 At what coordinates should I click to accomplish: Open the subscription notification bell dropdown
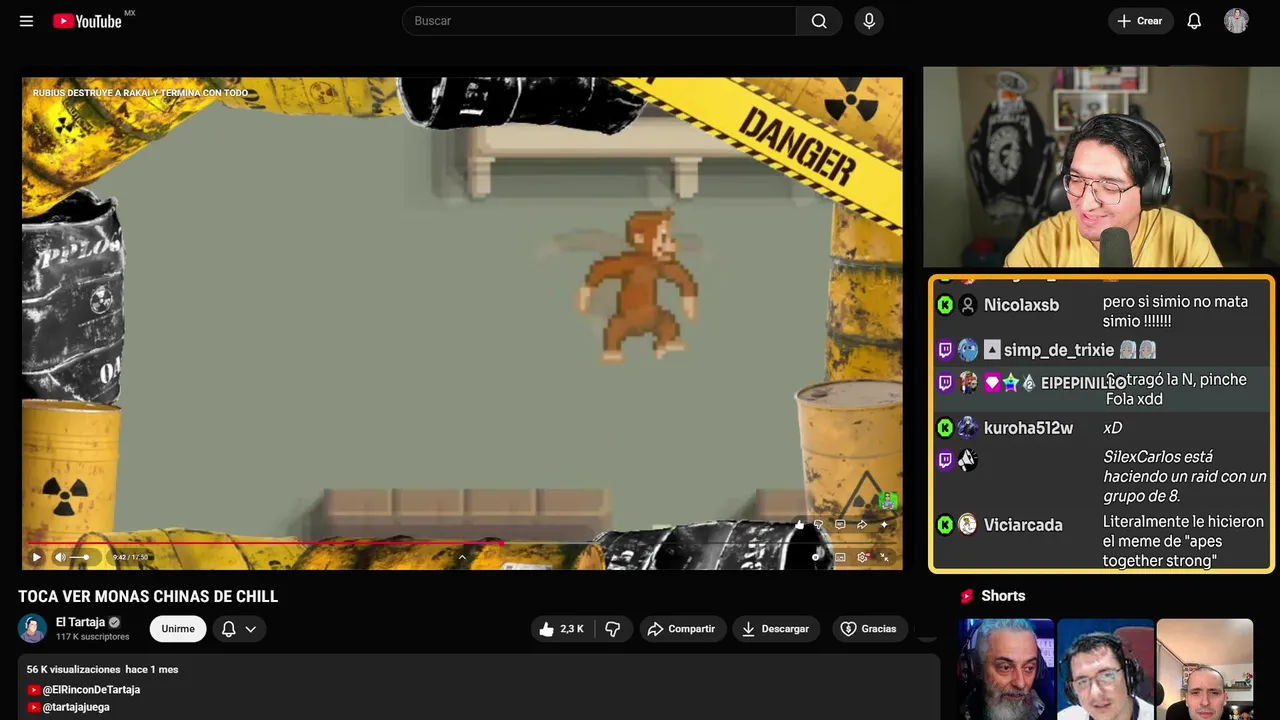tap(239, 629)
